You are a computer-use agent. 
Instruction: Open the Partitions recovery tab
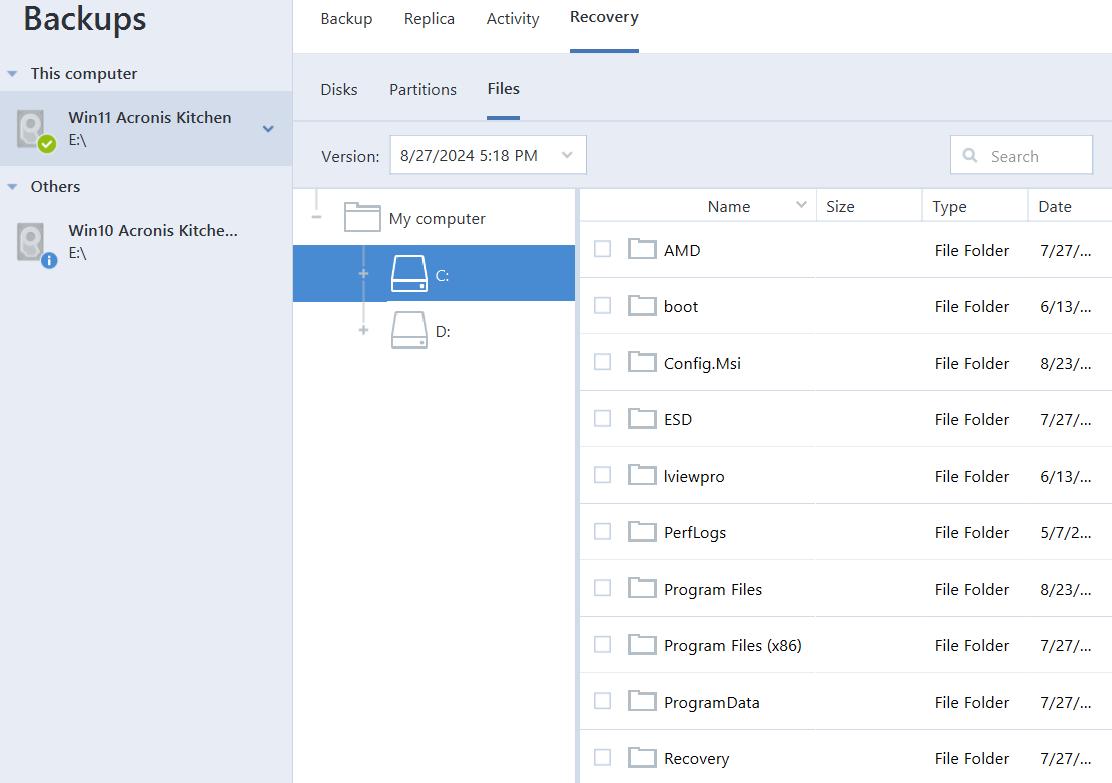pos(422,89)
